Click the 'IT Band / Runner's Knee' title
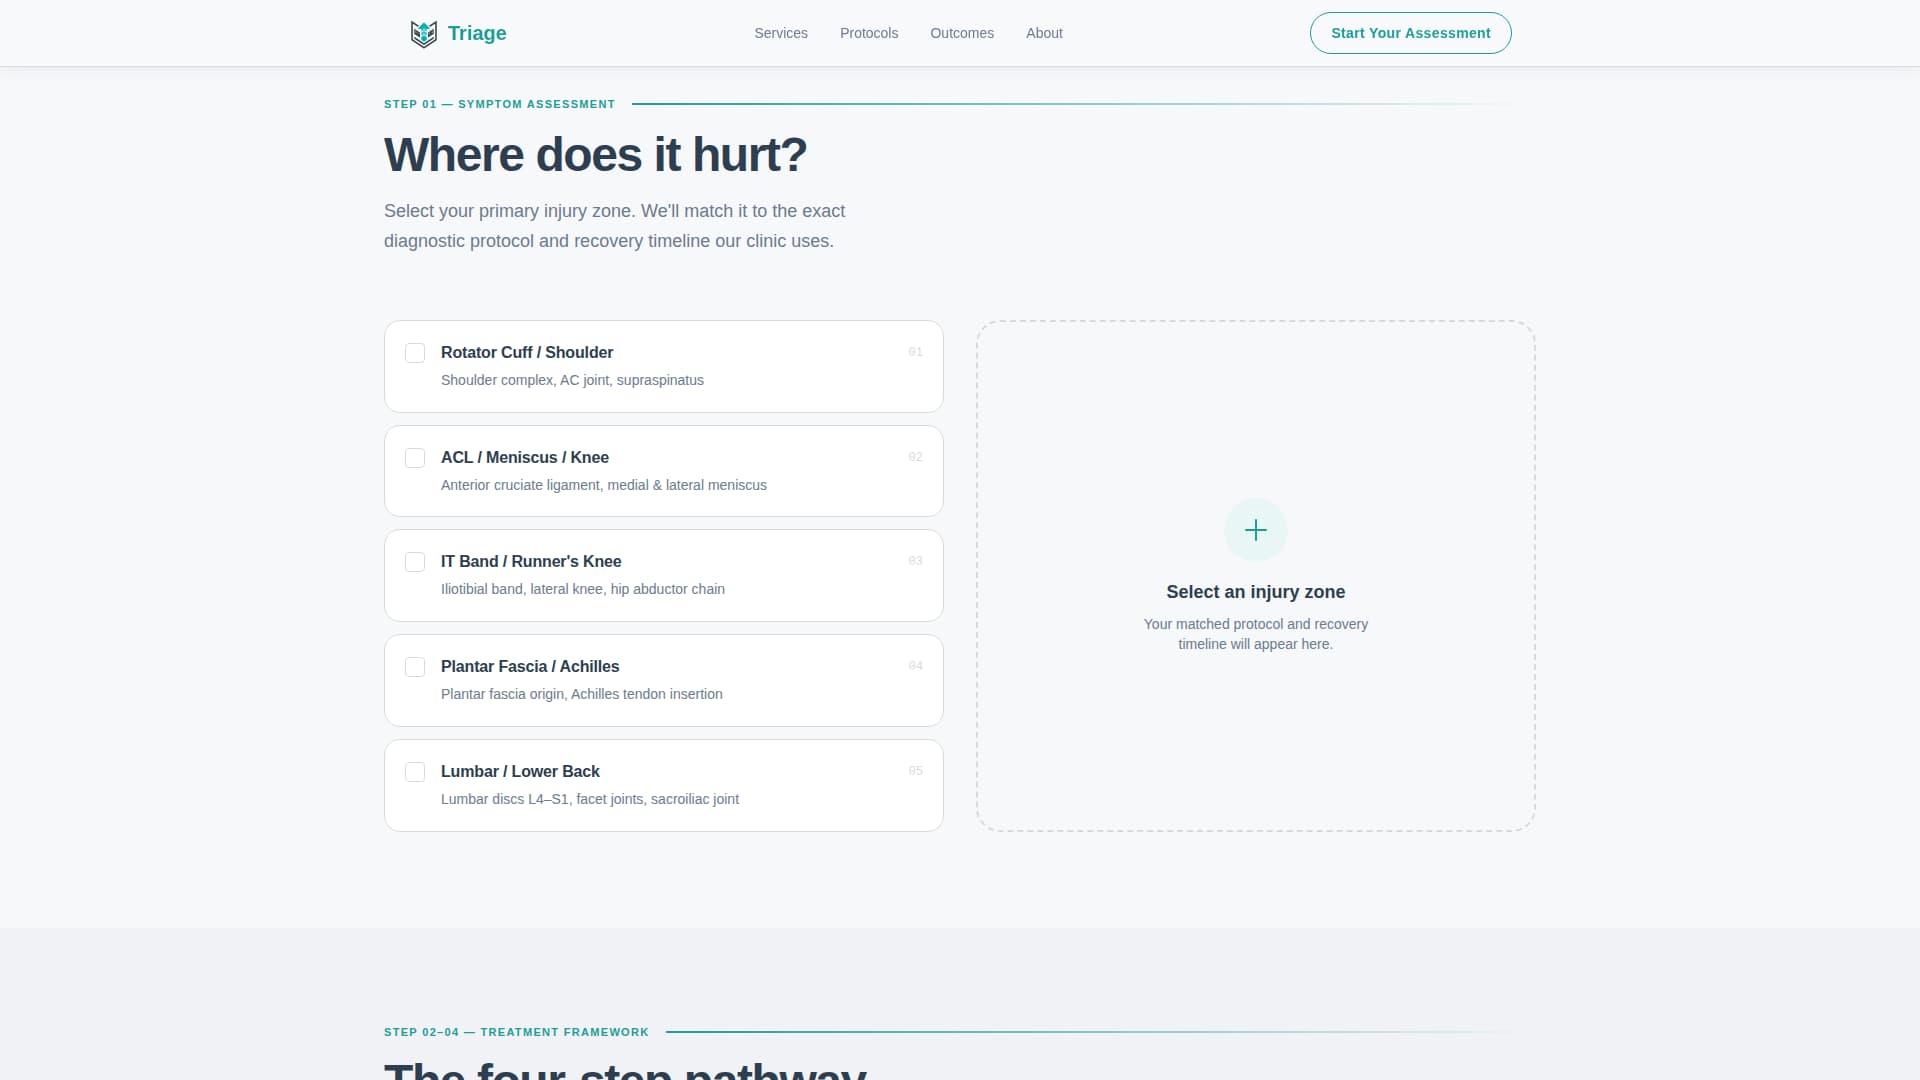This screenshot has height=1080, width=1920. (531, 561)
